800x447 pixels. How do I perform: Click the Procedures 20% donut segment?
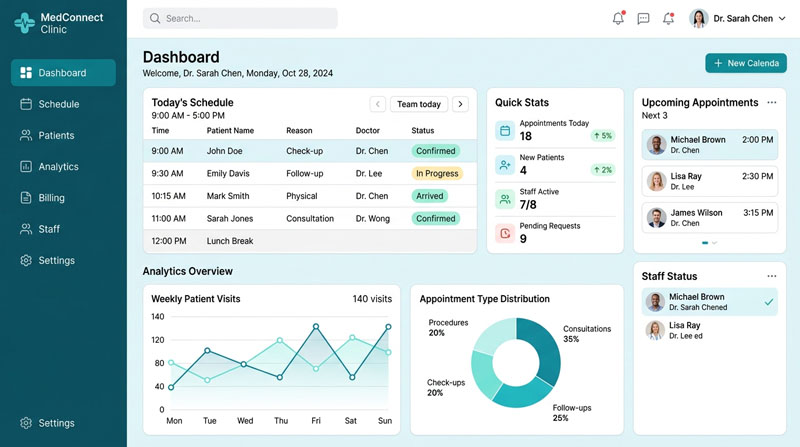[x=495, y=333]
